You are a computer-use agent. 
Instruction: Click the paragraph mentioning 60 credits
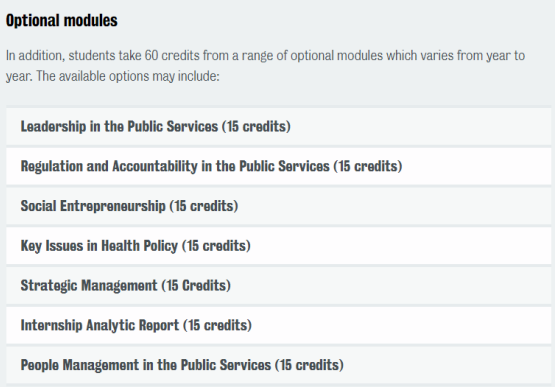point(265,66)
